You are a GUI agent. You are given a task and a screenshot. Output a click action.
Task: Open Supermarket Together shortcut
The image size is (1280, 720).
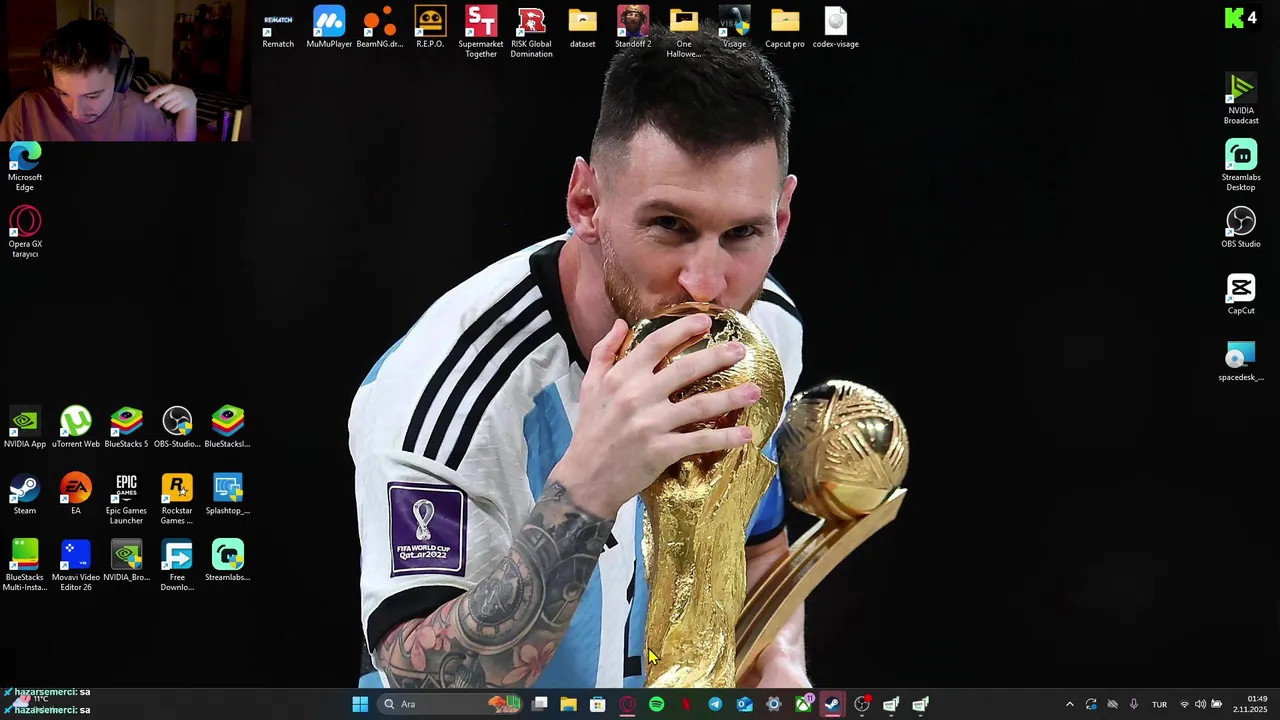481,32
